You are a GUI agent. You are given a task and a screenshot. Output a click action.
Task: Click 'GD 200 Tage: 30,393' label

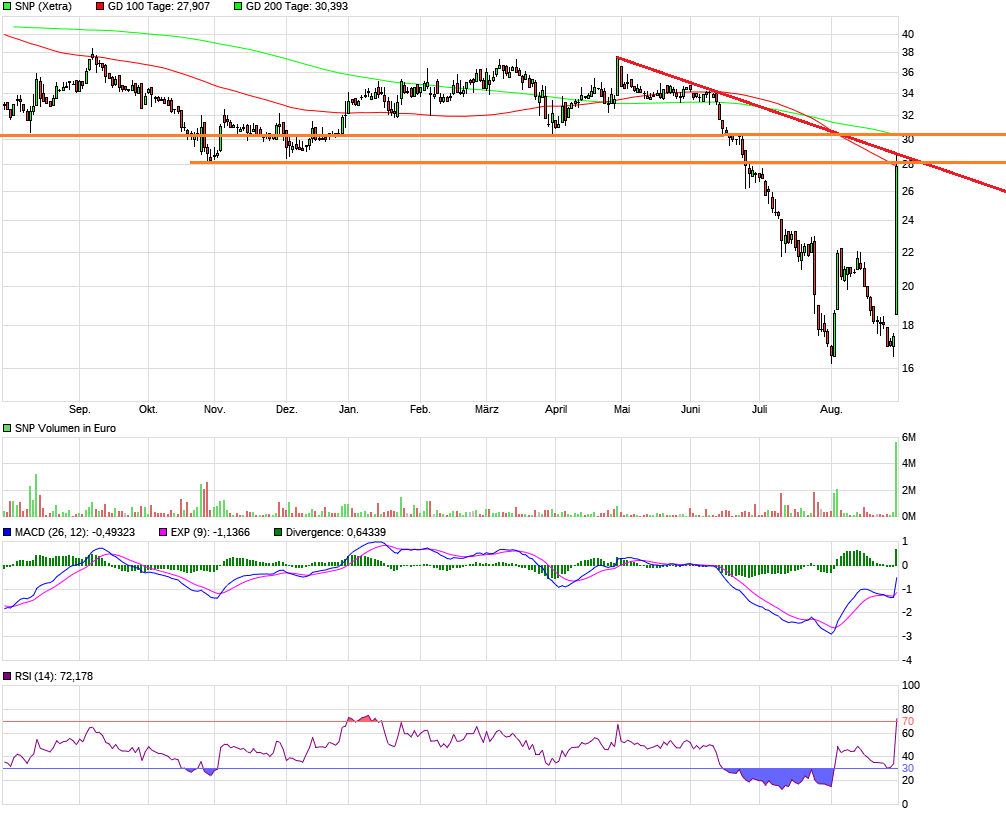coord(297,6)
